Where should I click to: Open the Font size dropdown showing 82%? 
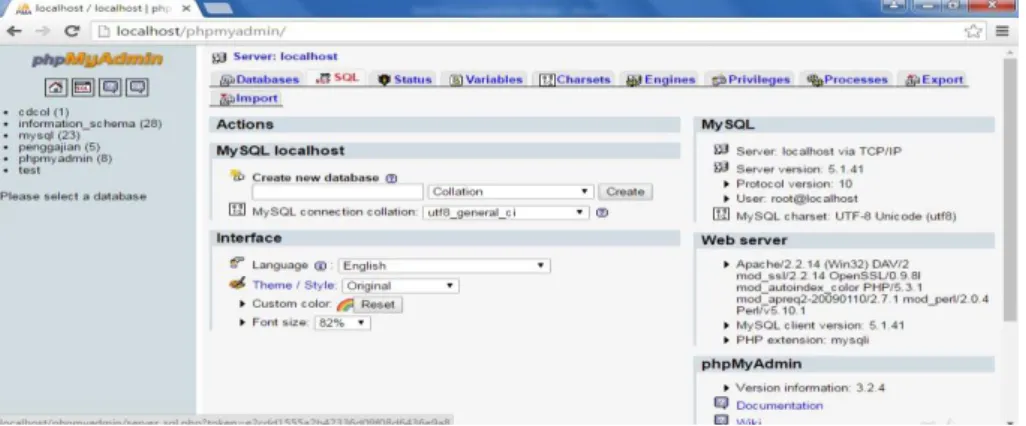(x=342, y=323)
